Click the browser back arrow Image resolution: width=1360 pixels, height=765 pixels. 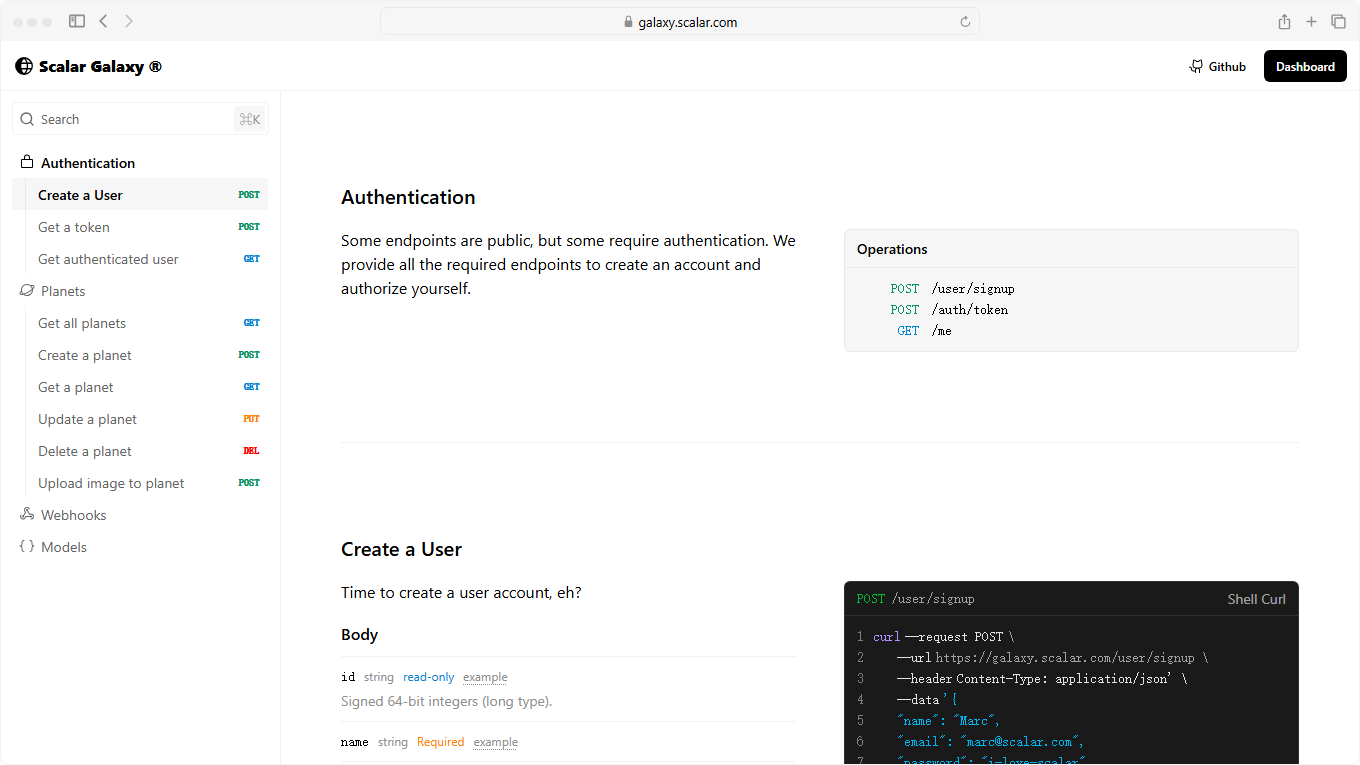tap(103, 21)
